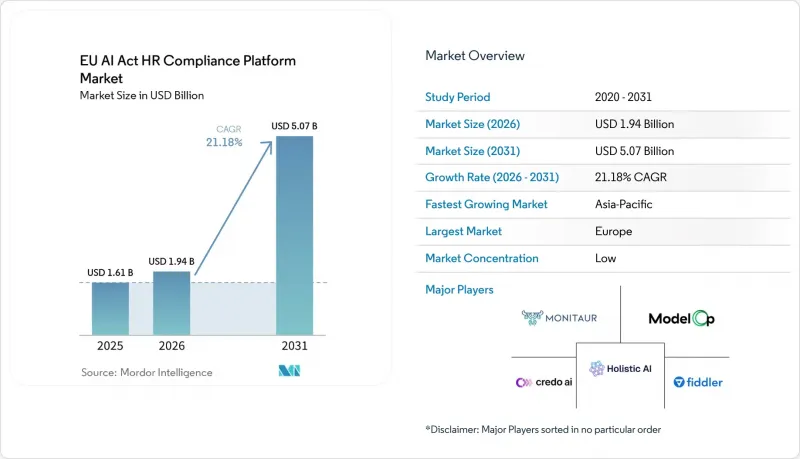The height and width of the screenshot is (459, 800).
Task: Click the 'Market Size in USD Billion' subtitle
Action: click(x=142, y=95)
